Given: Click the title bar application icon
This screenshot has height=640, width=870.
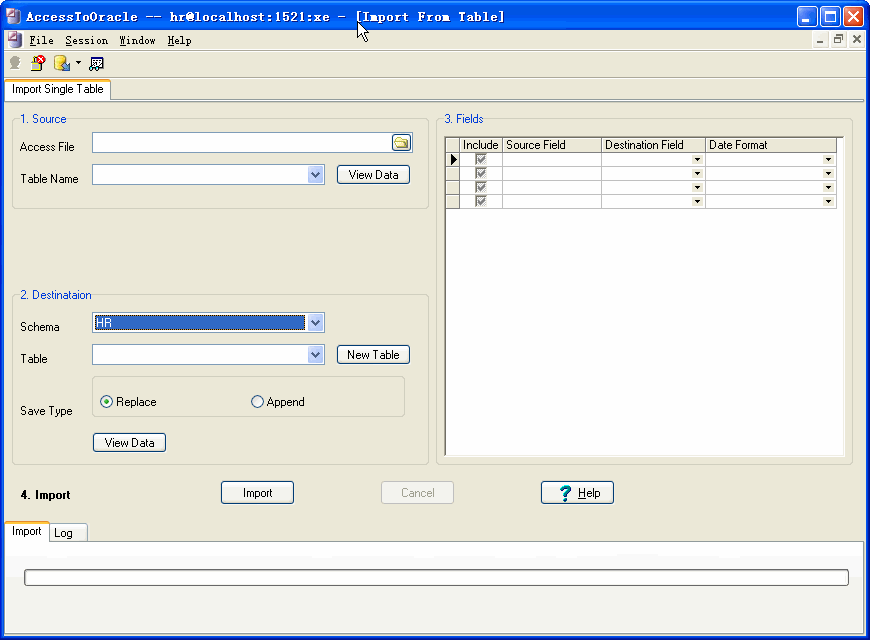Looking at the screenshot, I should point(13,16).
